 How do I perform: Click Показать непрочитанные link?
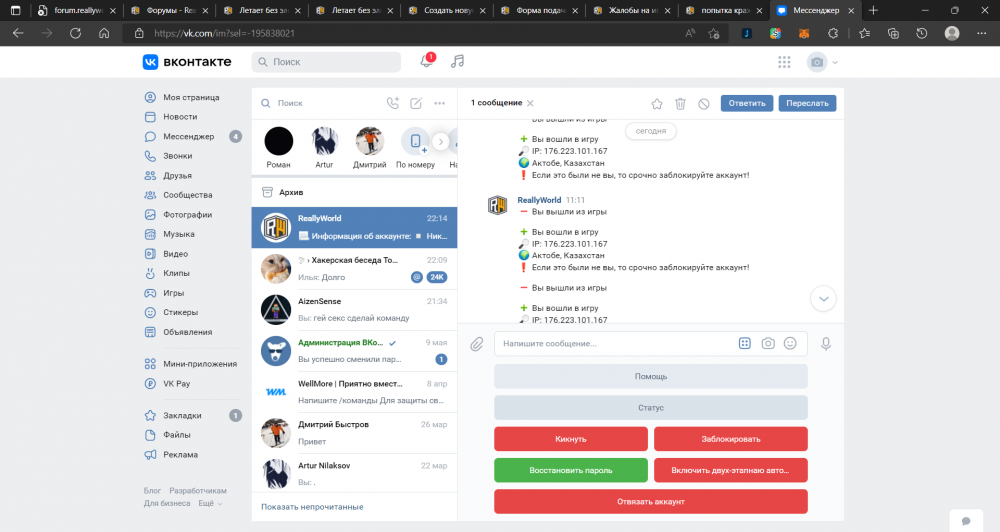click(x=312, y=507)
